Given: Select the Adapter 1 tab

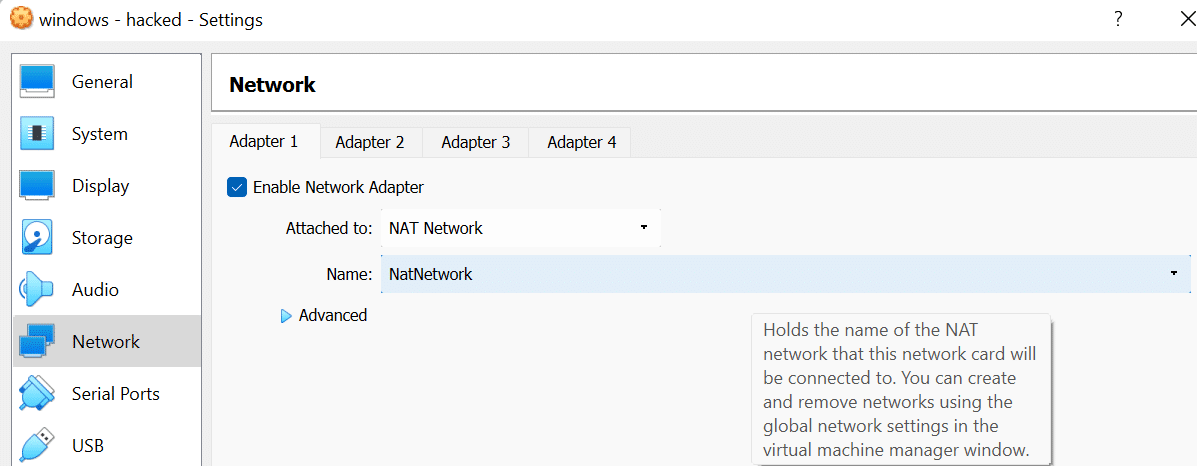Looking at the screenshot, I should point(264,141).
